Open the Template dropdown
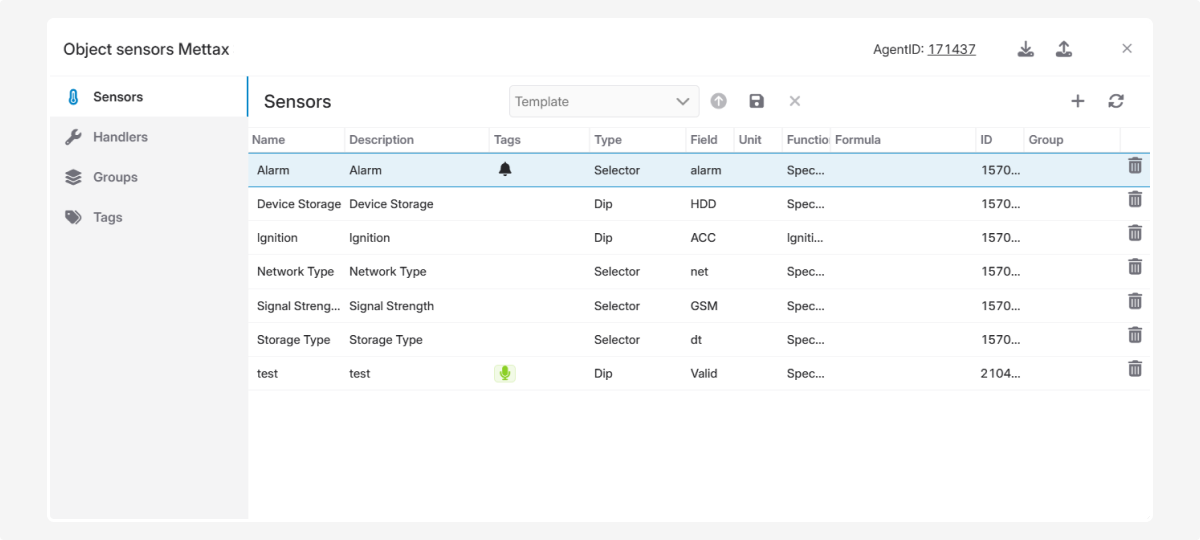The height and width of the screenshot is (540, 1200). (604, 101)
